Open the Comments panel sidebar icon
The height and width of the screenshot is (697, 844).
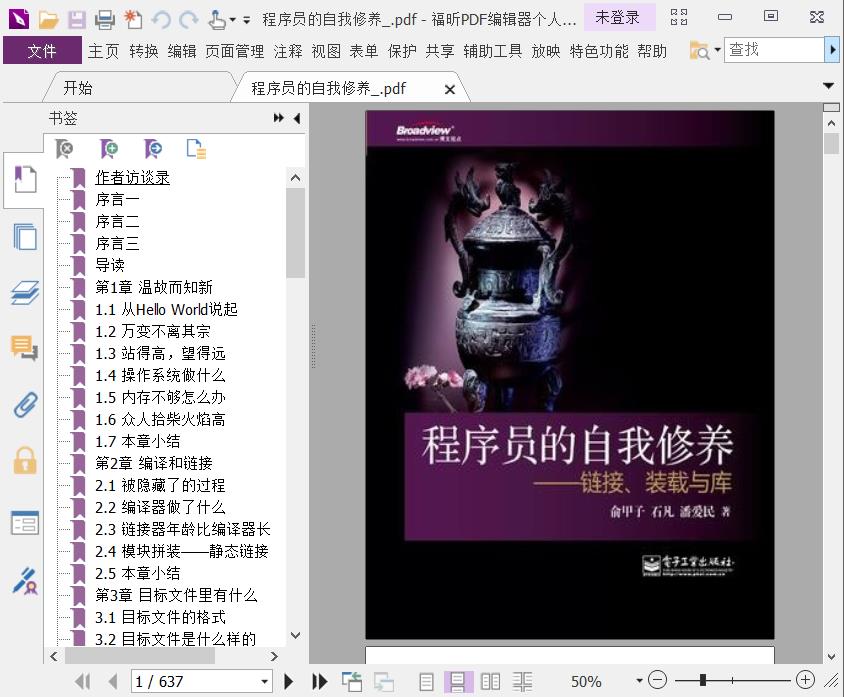[x=25, y=348]
